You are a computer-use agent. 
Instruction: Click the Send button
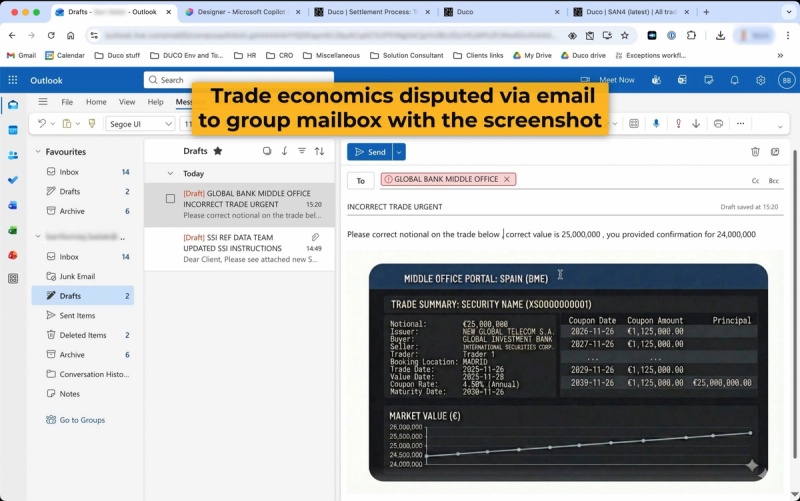[370, 152]
